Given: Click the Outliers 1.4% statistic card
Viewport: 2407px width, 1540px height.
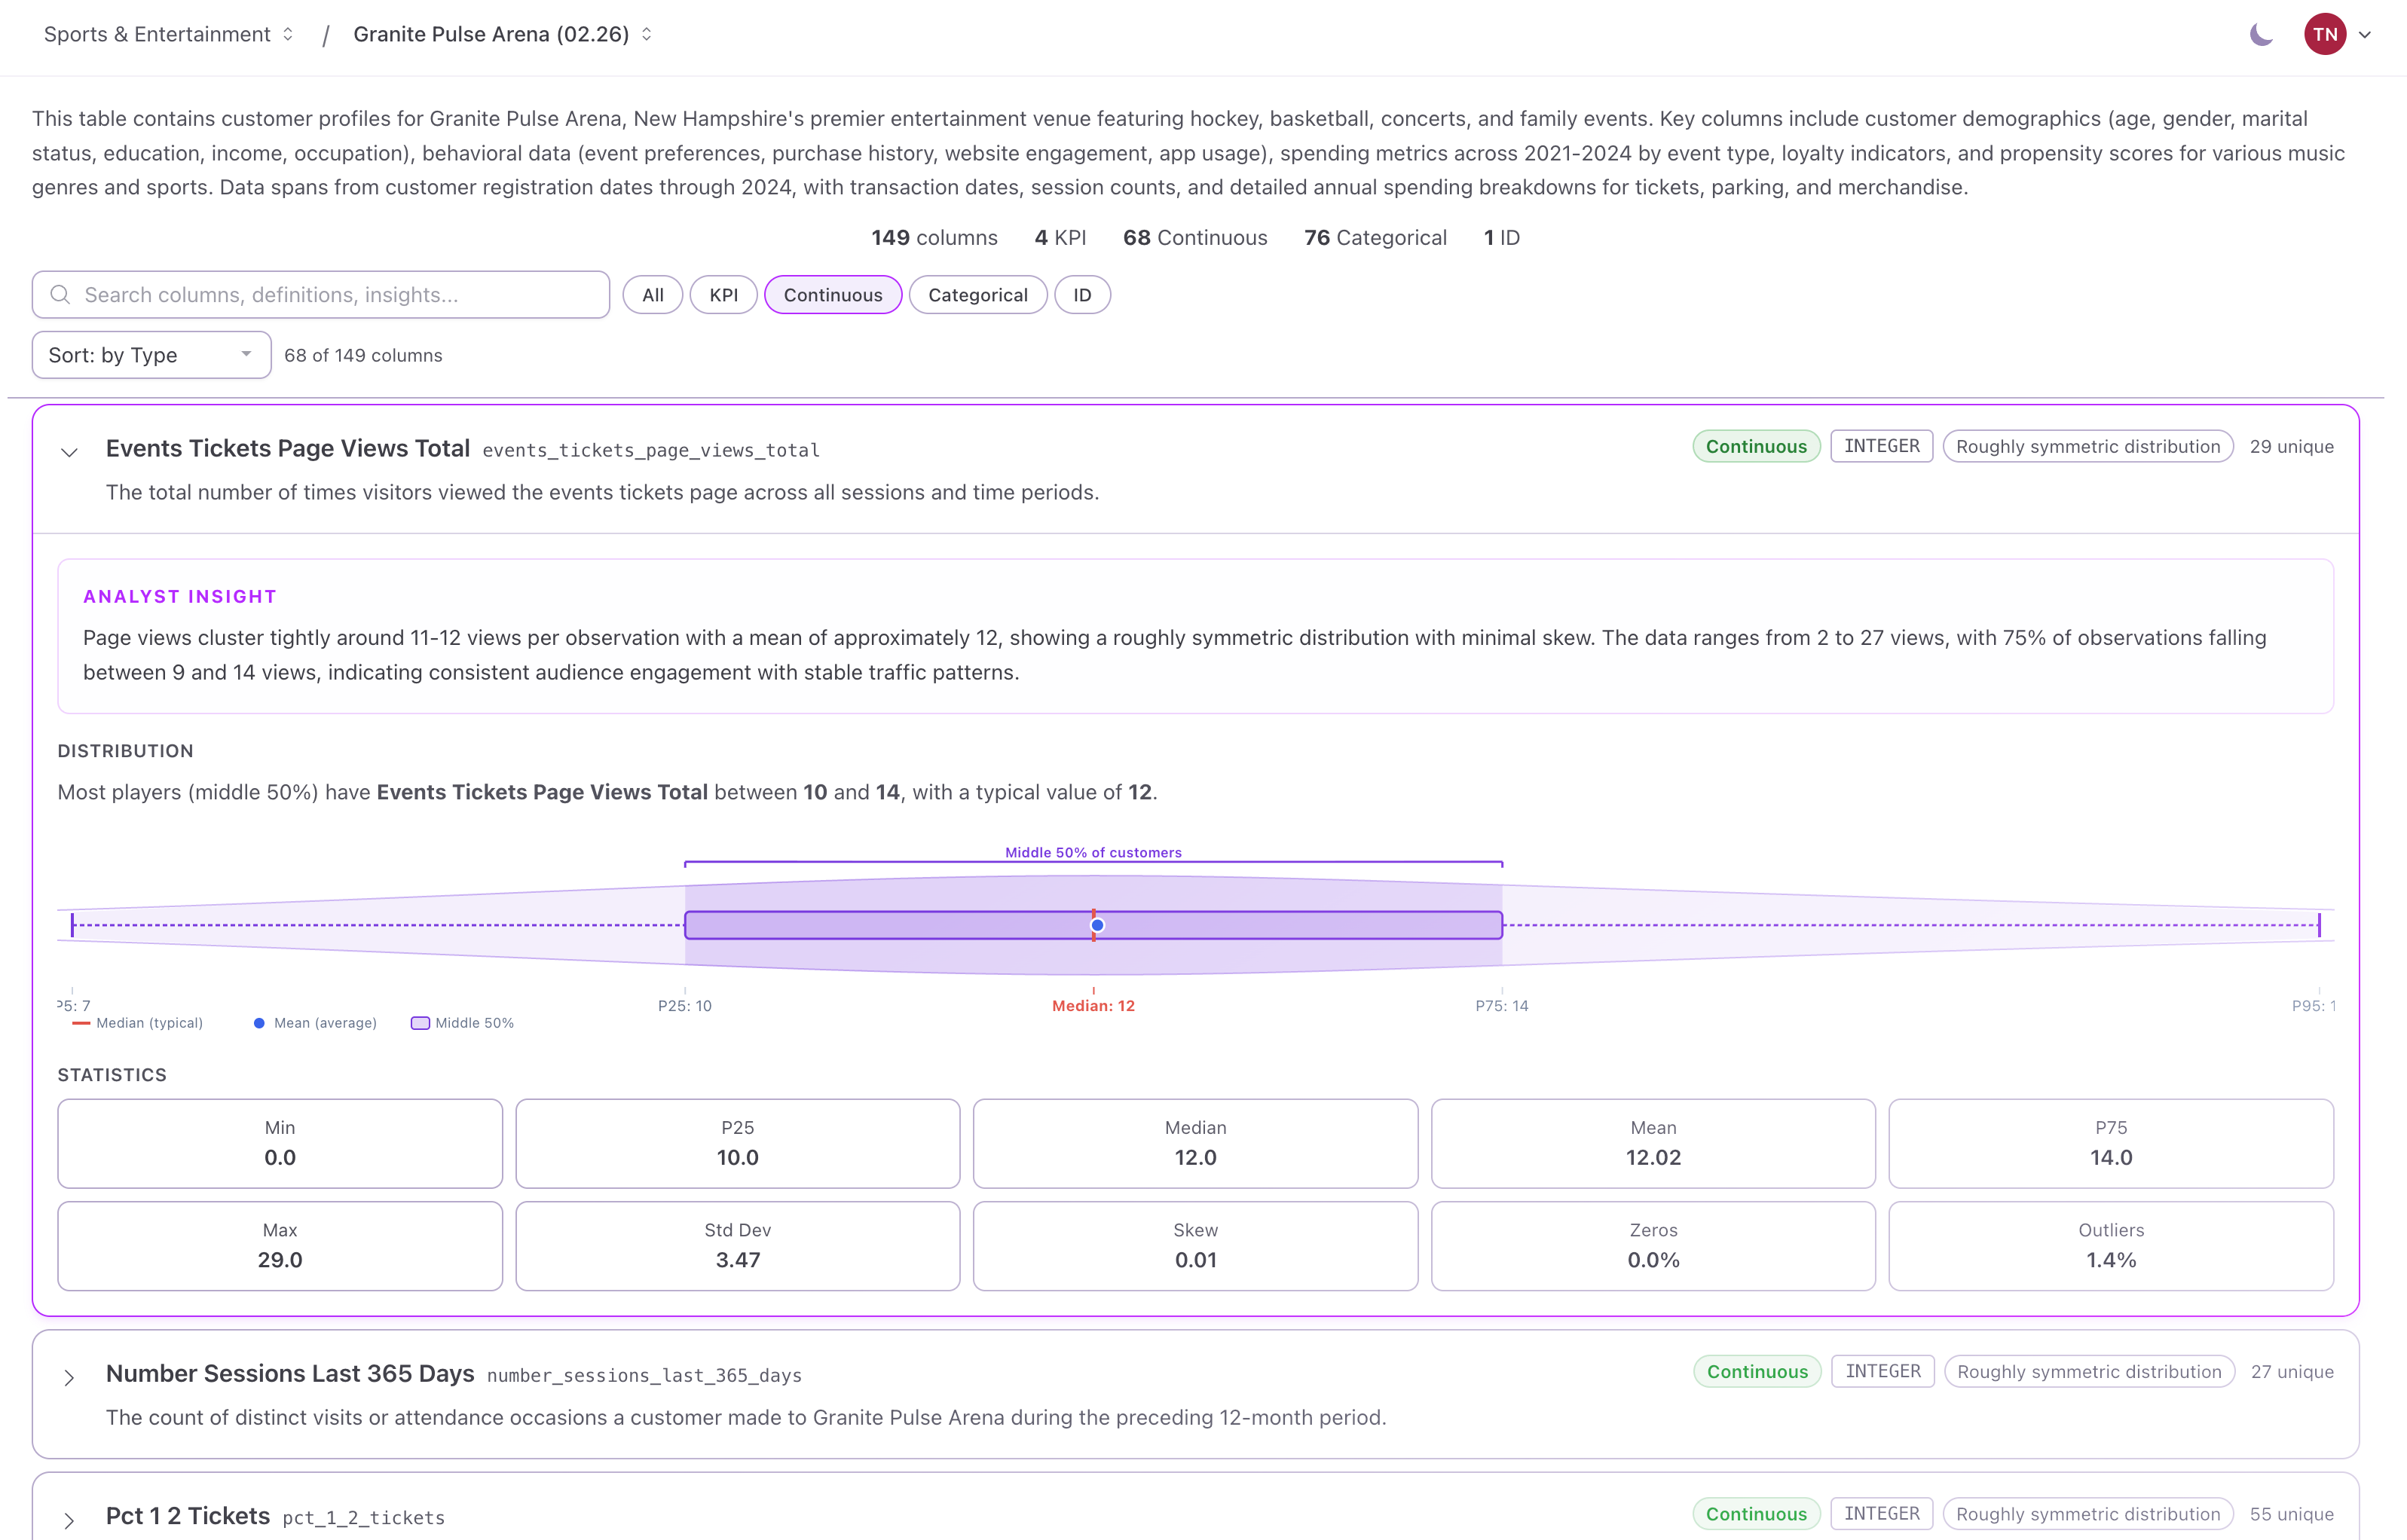Looking at the screenshot, I should click(2111, 1246).
